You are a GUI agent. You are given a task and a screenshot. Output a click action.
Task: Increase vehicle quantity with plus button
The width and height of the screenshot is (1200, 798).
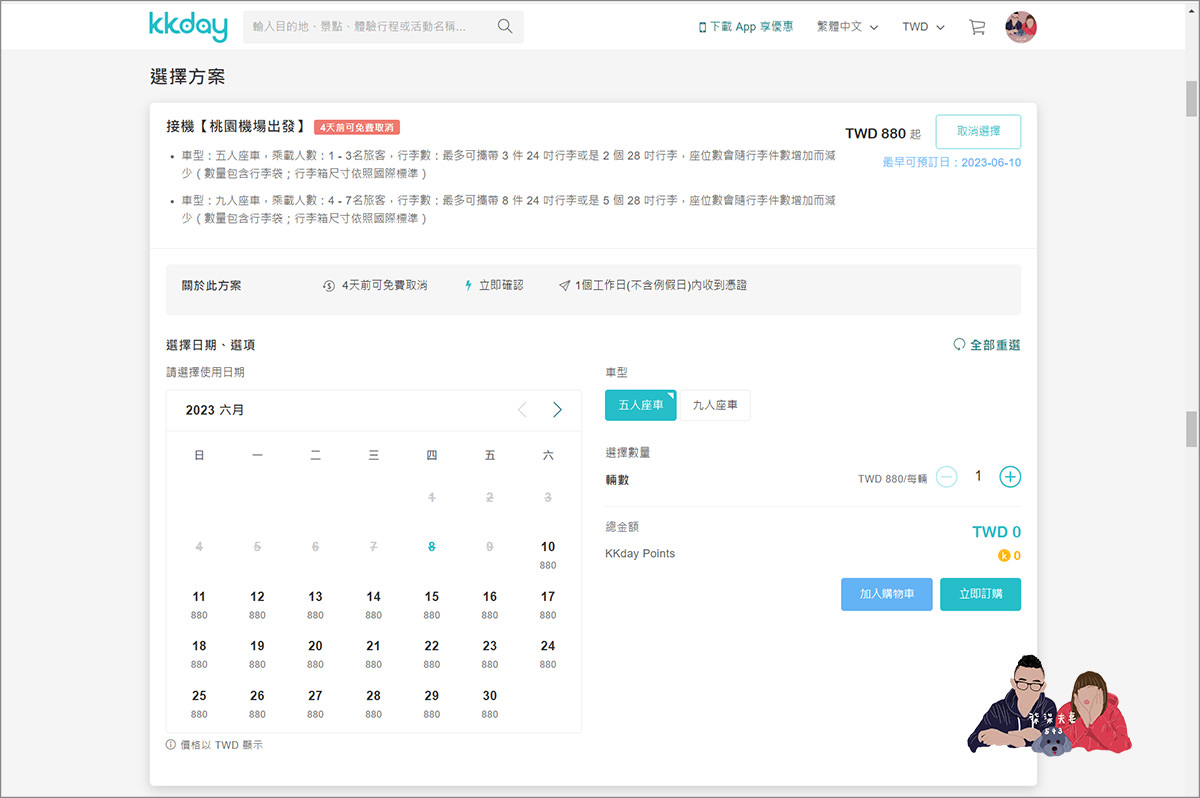tap(1010, 477)
